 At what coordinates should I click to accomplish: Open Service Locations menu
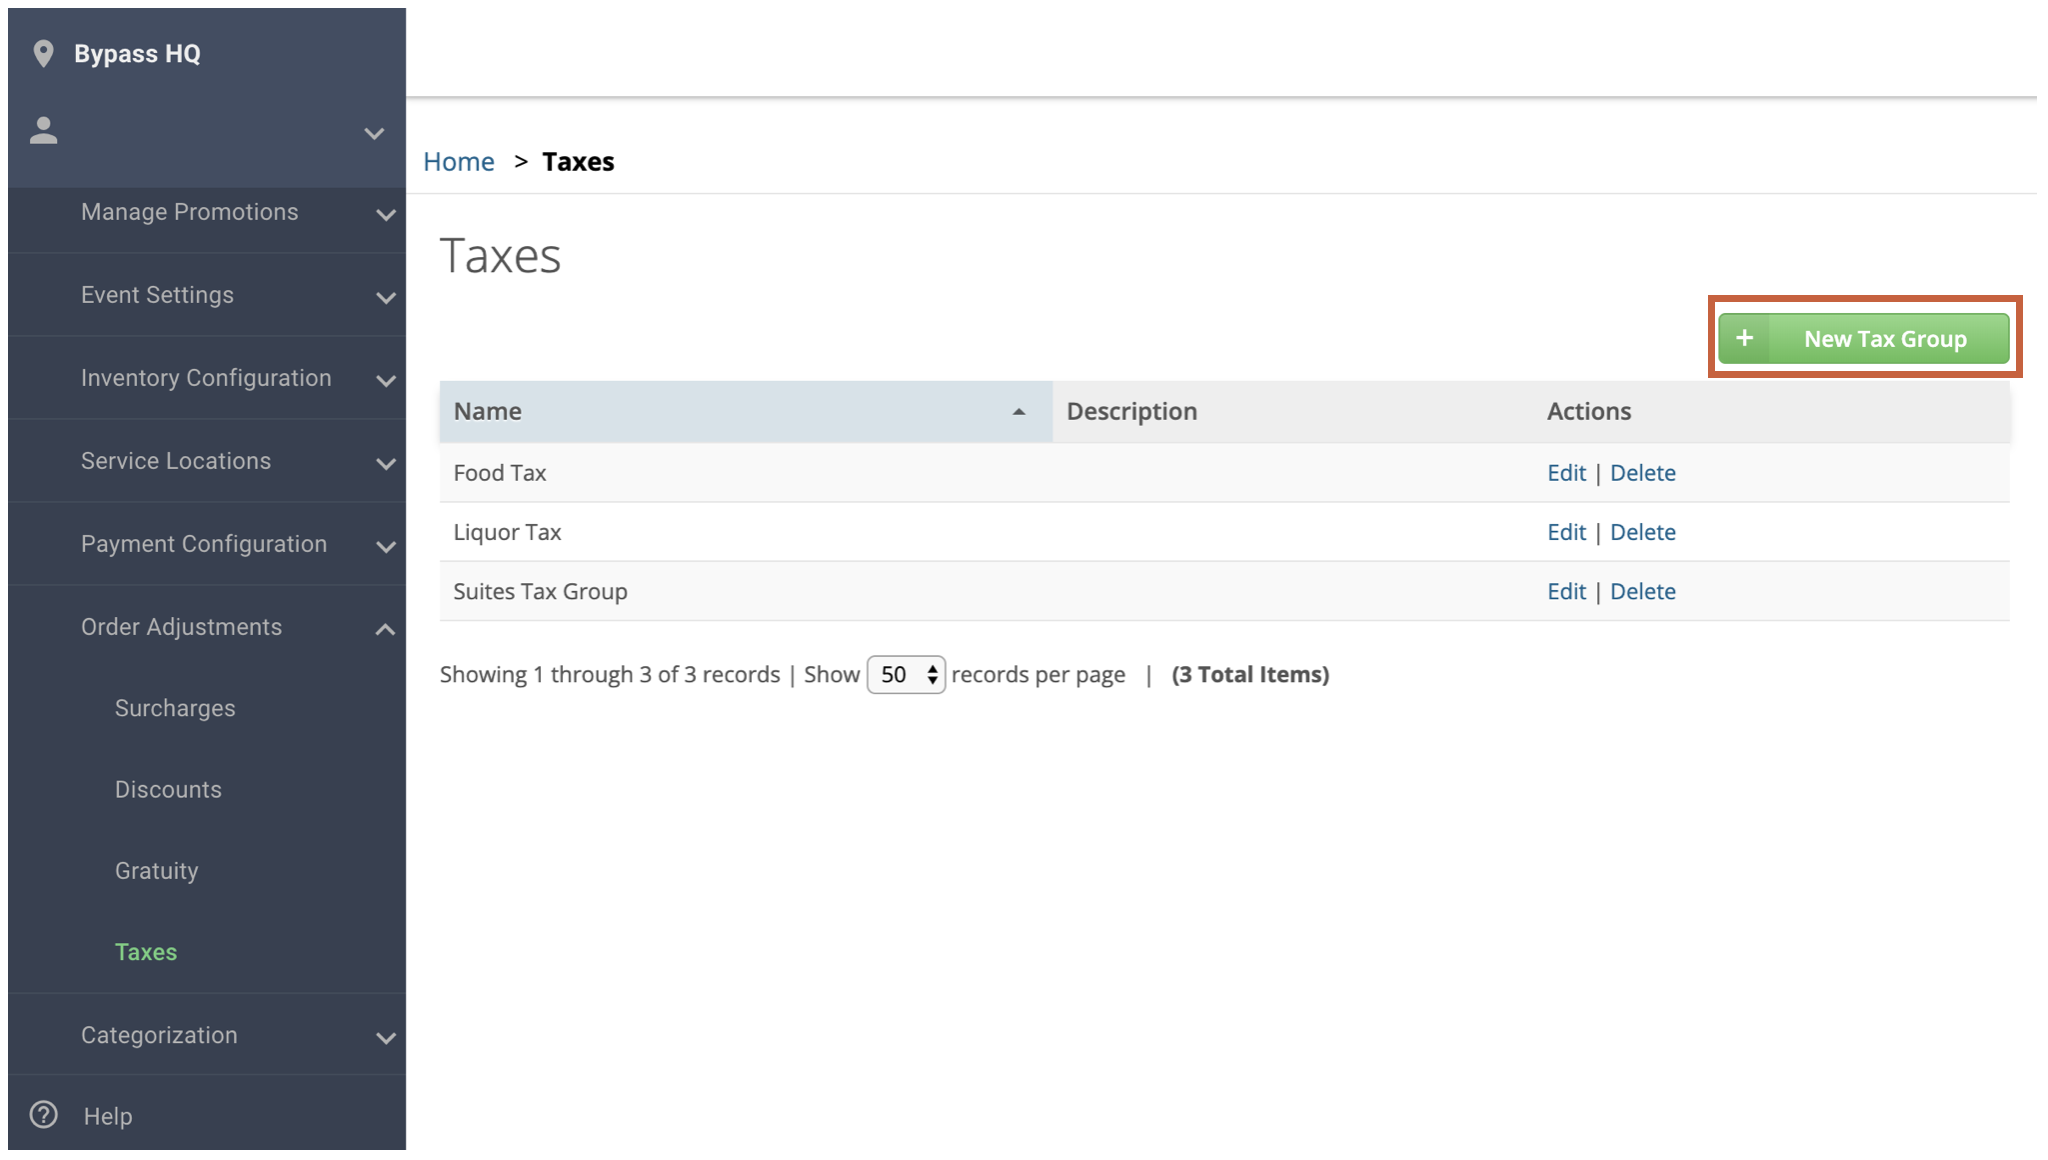coord(207,461)
